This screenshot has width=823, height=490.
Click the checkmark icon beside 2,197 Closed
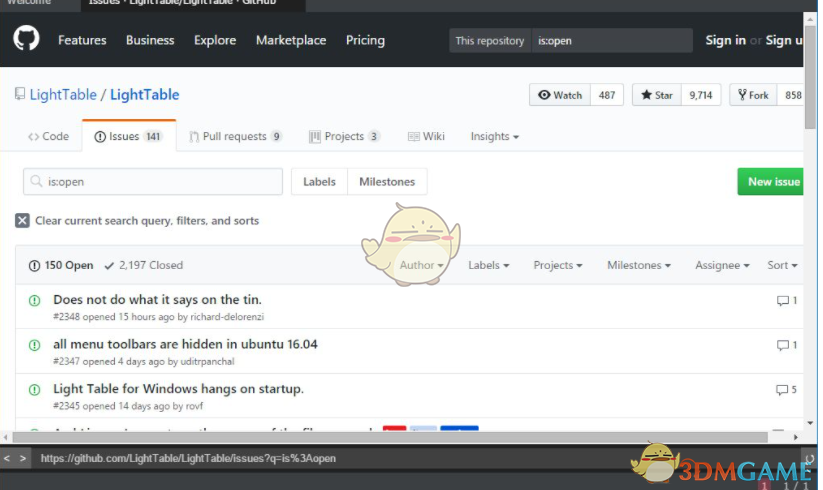109,265
